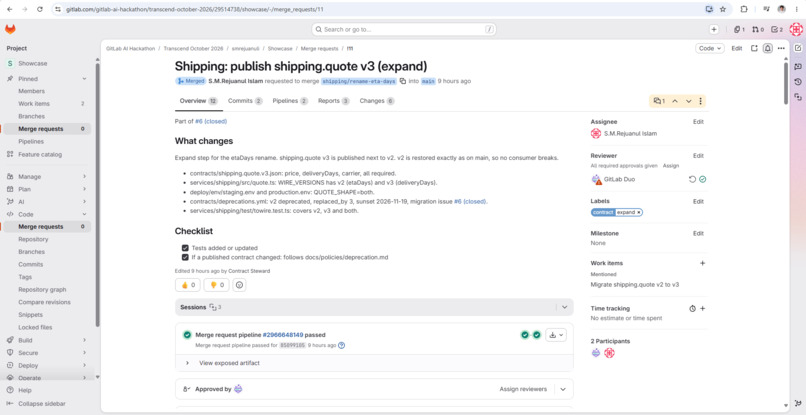The height and width of the screenshot is (415, 806).
Task: Jump to next unresolved thread
Action: point(688,101)
